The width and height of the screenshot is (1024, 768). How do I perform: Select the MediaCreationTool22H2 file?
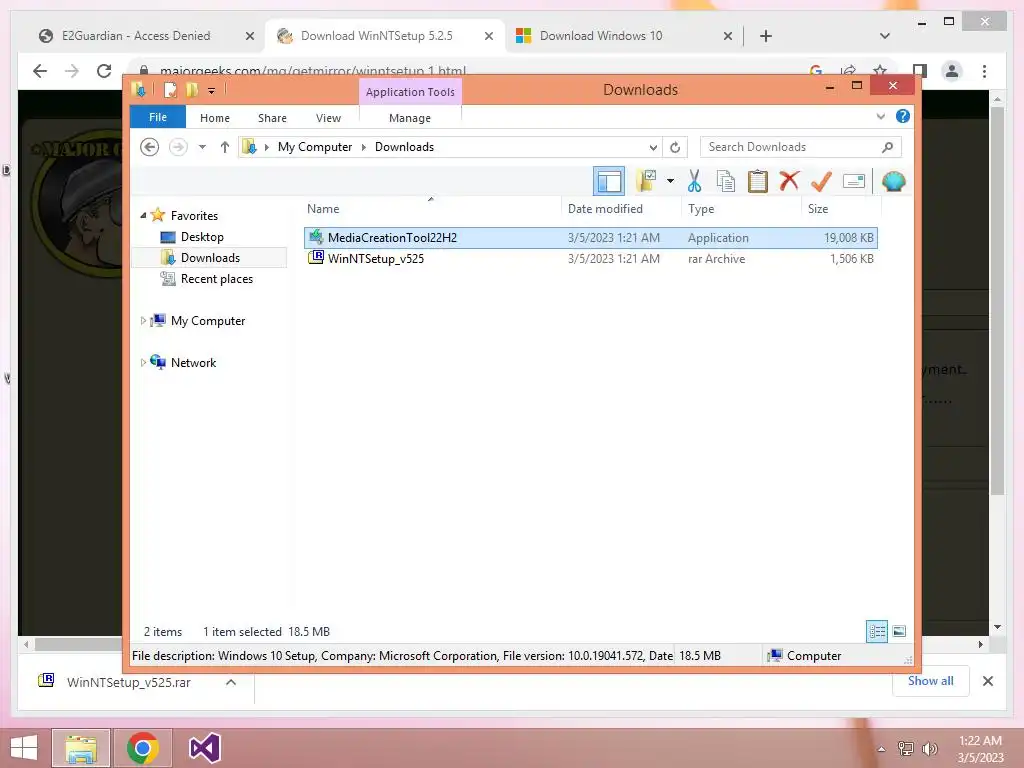(590, 238)
